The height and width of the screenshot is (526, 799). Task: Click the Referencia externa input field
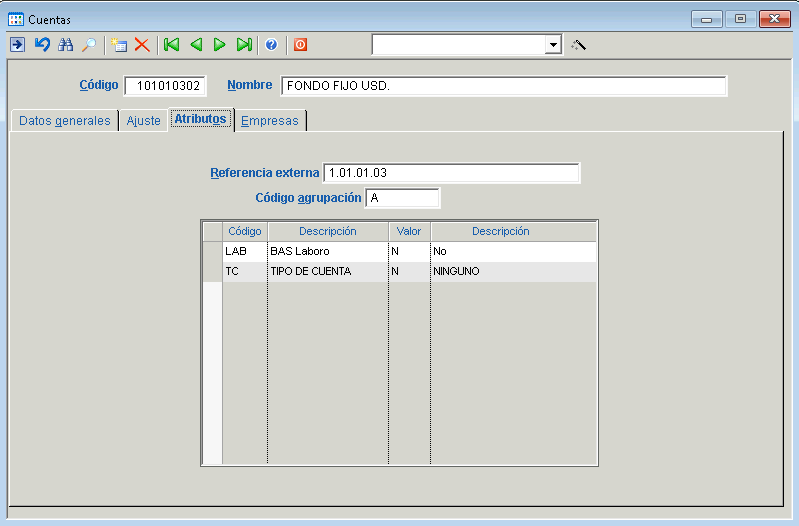pyautogui.click(x=451, y=173)
